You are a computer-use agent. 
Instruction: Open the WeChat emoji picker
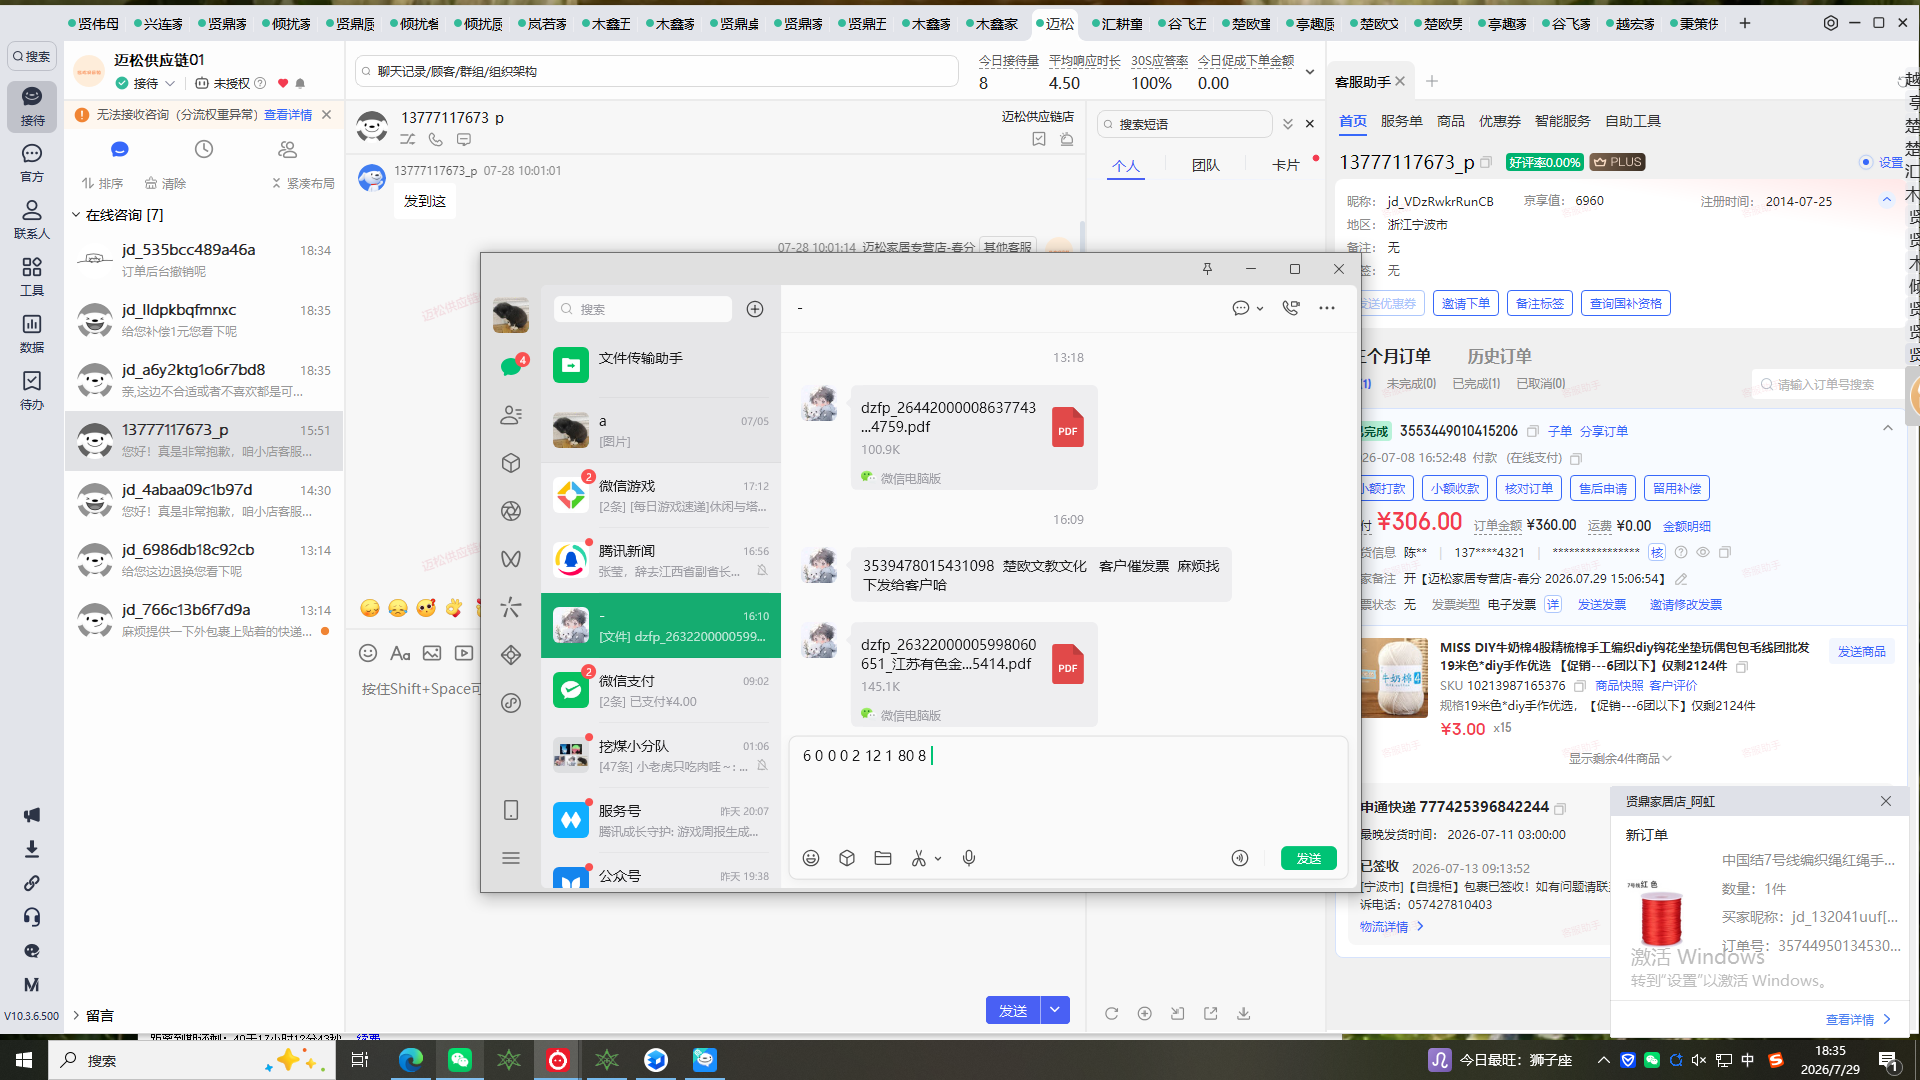811,858
